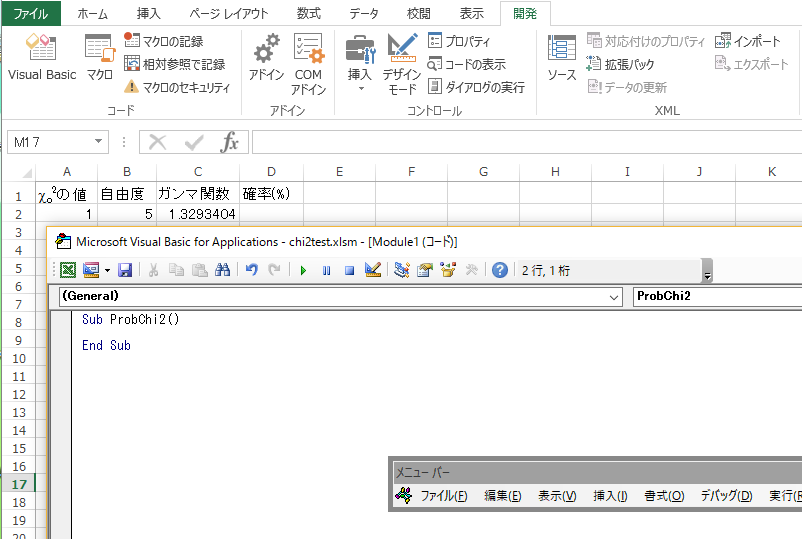Viewport: 802px width, 539px height.
Task: Run Sub with green play button
Action: [303, 271]
